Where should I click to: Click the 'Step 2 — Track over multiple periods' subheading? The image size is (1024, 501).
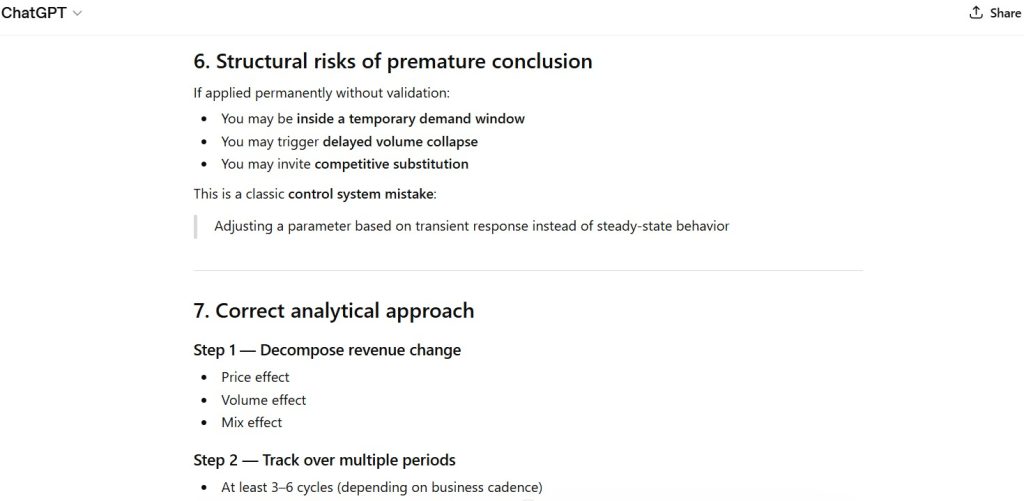point(324,460)
